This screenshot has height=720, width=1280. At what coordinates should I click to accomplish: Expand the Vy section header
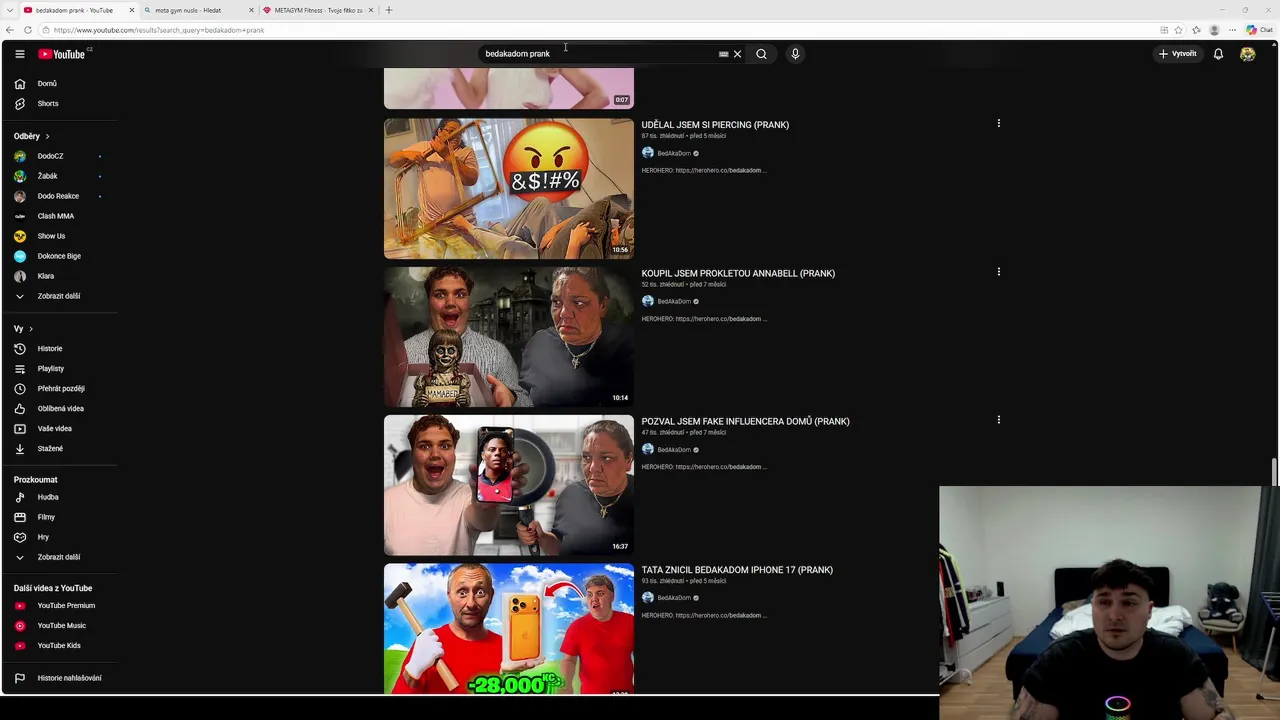pos(23,329)
